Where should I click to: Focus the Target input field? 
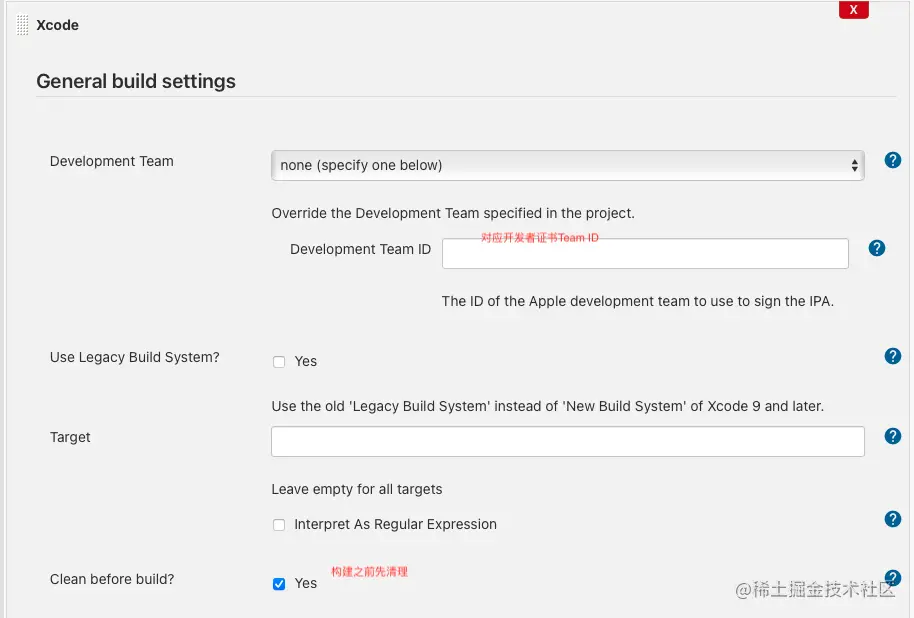coord(567,441)
